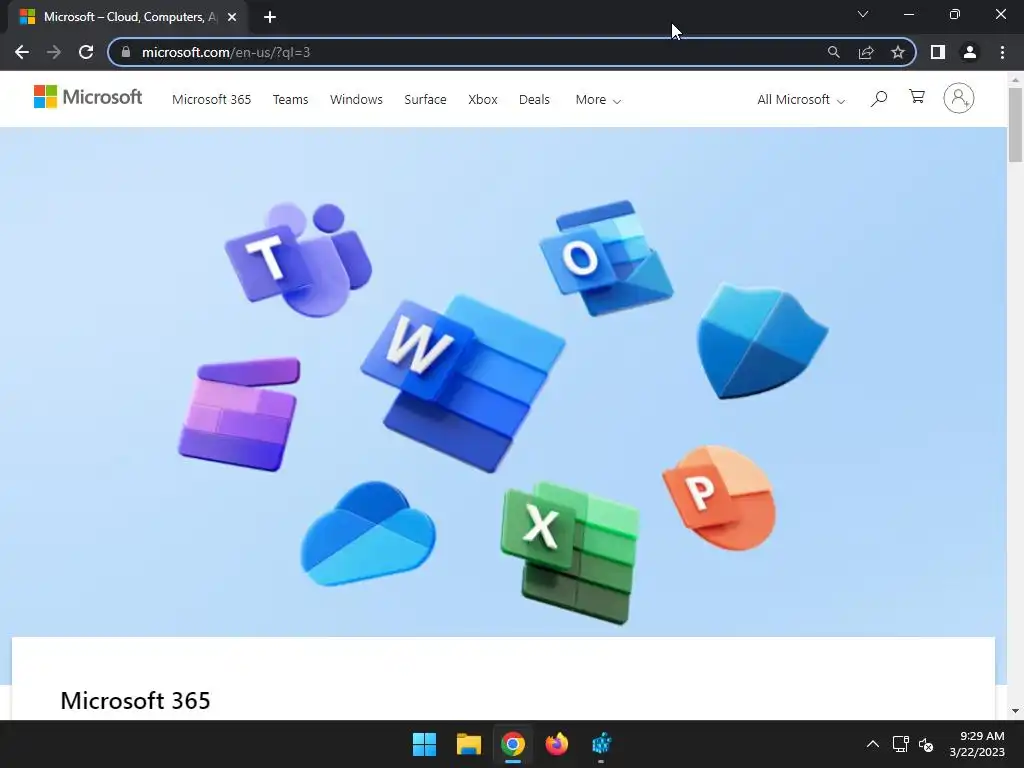Toggle the browser side panel icon
Screen dimensions: 1024x768
938,52
